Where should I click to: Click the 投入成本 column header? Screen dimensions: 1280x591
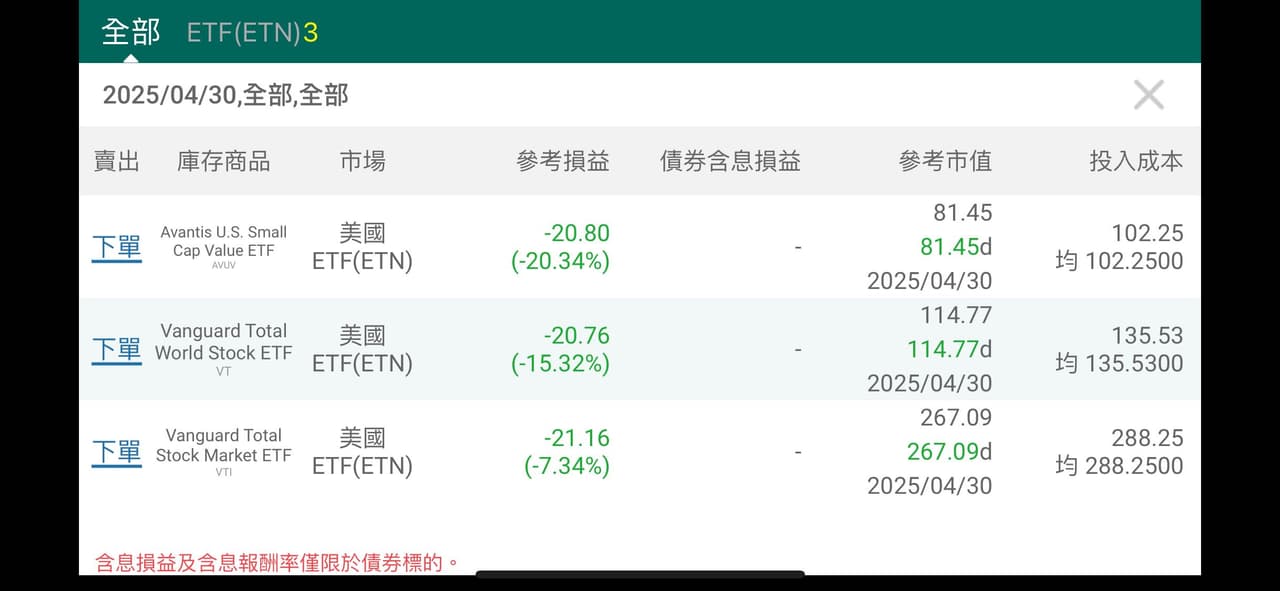point(1136,161)
